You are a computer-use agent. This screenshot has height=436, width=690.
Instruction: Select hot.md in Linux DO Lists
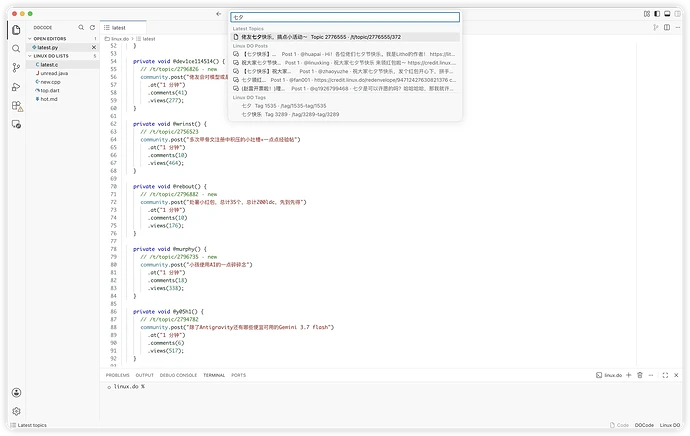click(62, 99)
